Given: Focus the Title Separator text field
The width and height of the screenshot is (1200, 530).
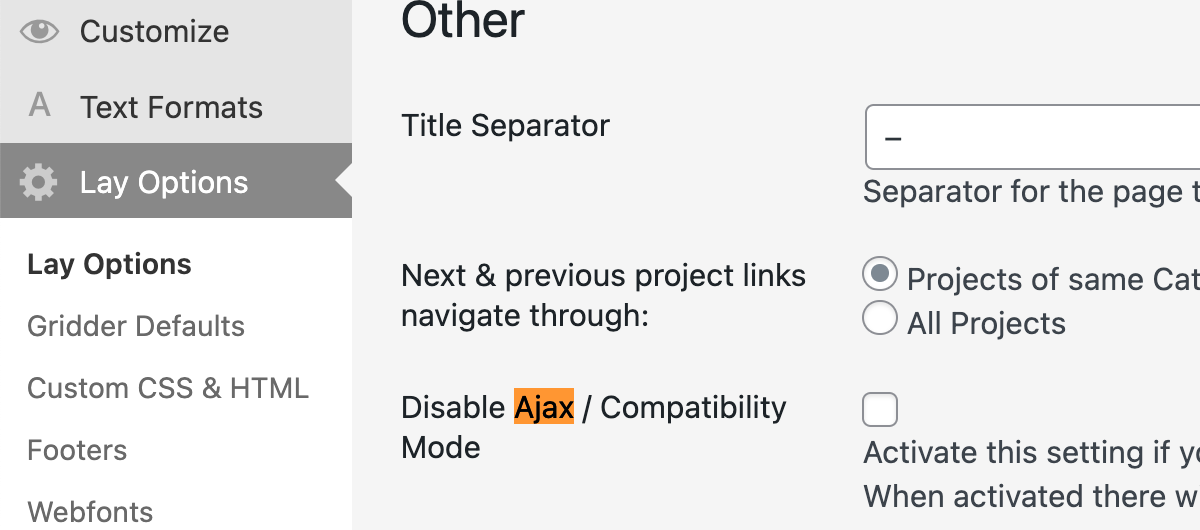Looking at the screenshot, I should 1030,137.
